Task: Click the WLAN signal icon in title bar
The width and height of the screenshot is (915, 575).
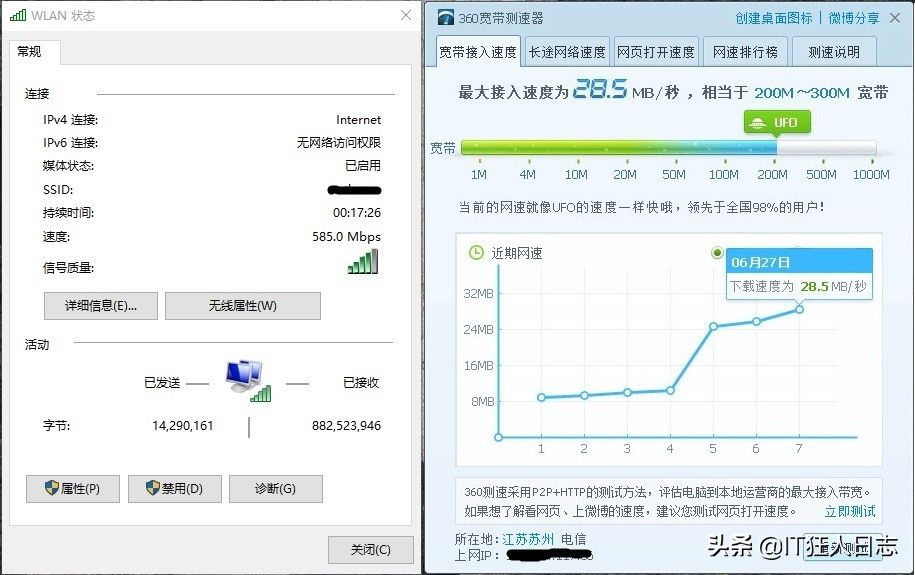Action: point(17,16)
